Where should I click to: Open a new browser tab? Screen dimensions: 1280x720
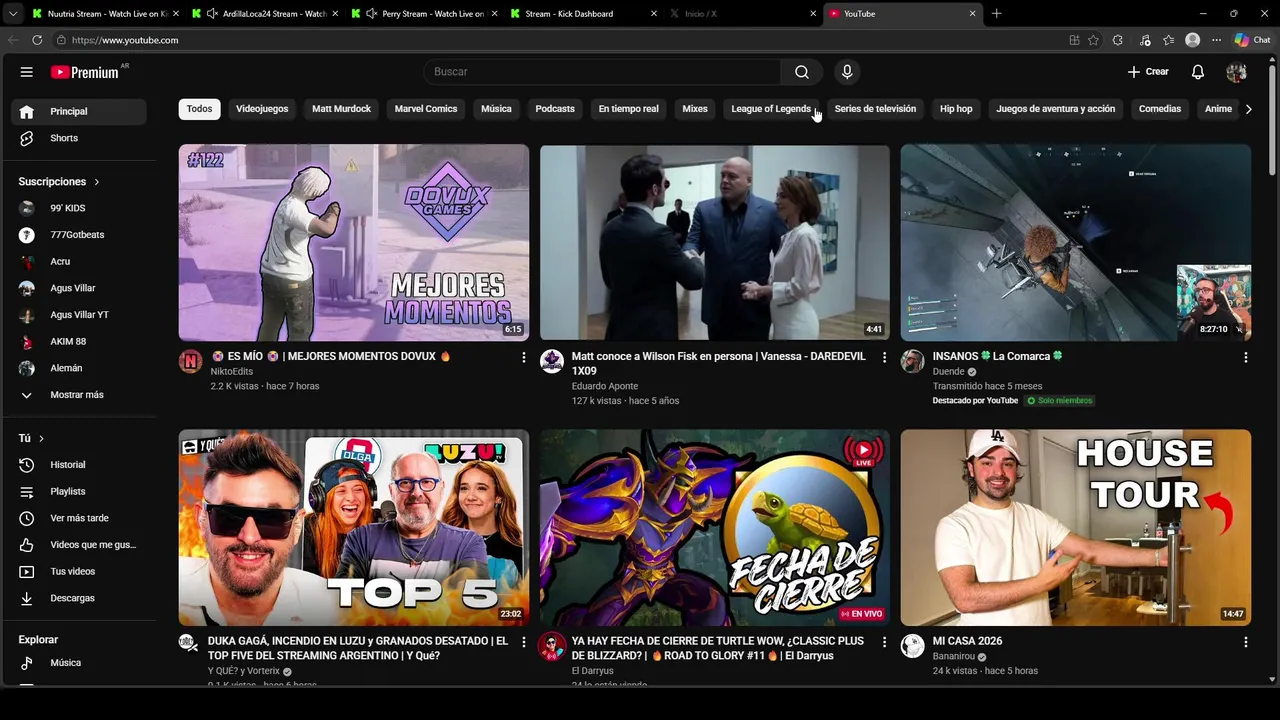coord(996,14)
